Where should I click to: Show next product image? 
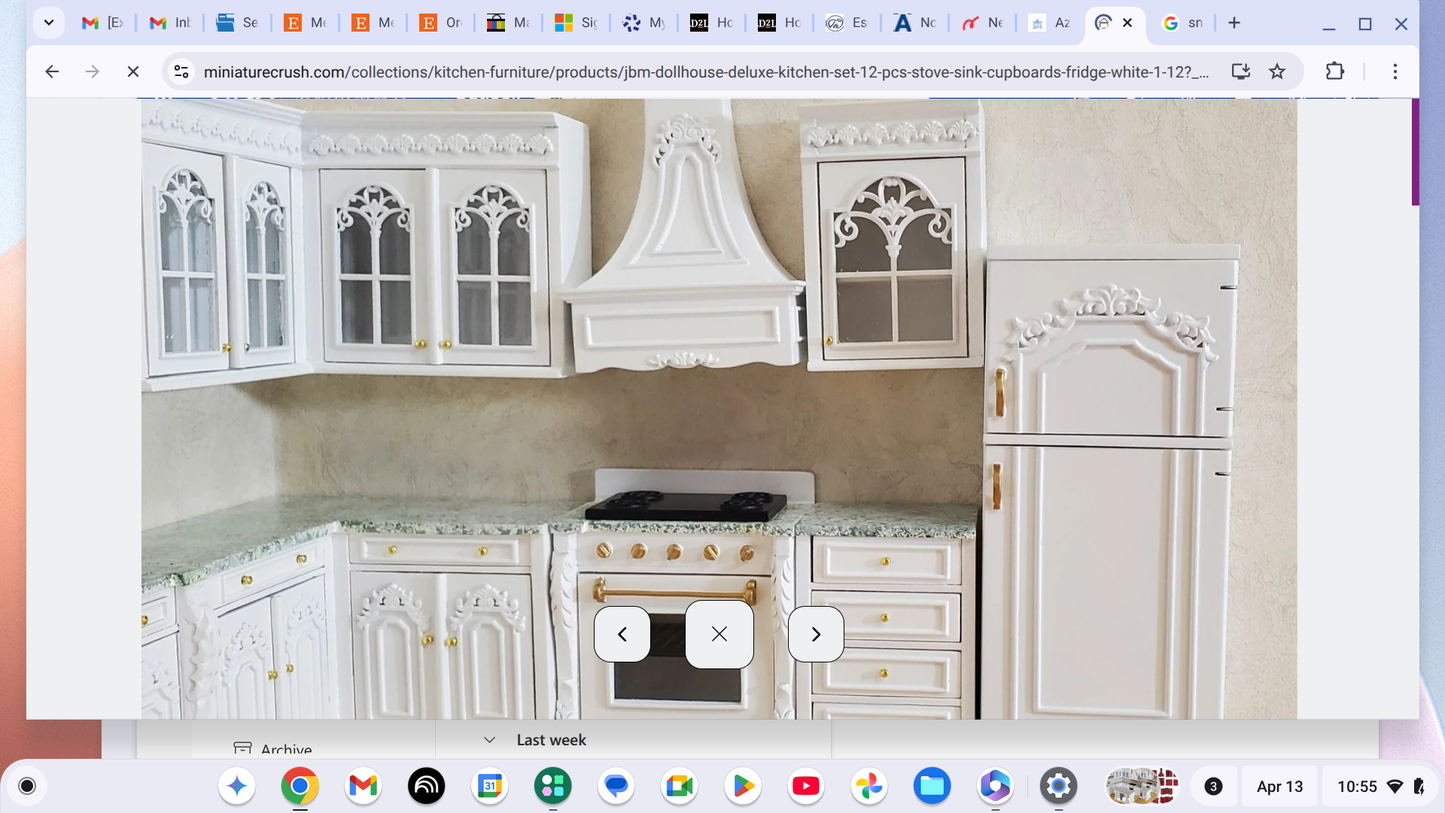point(816,634)
